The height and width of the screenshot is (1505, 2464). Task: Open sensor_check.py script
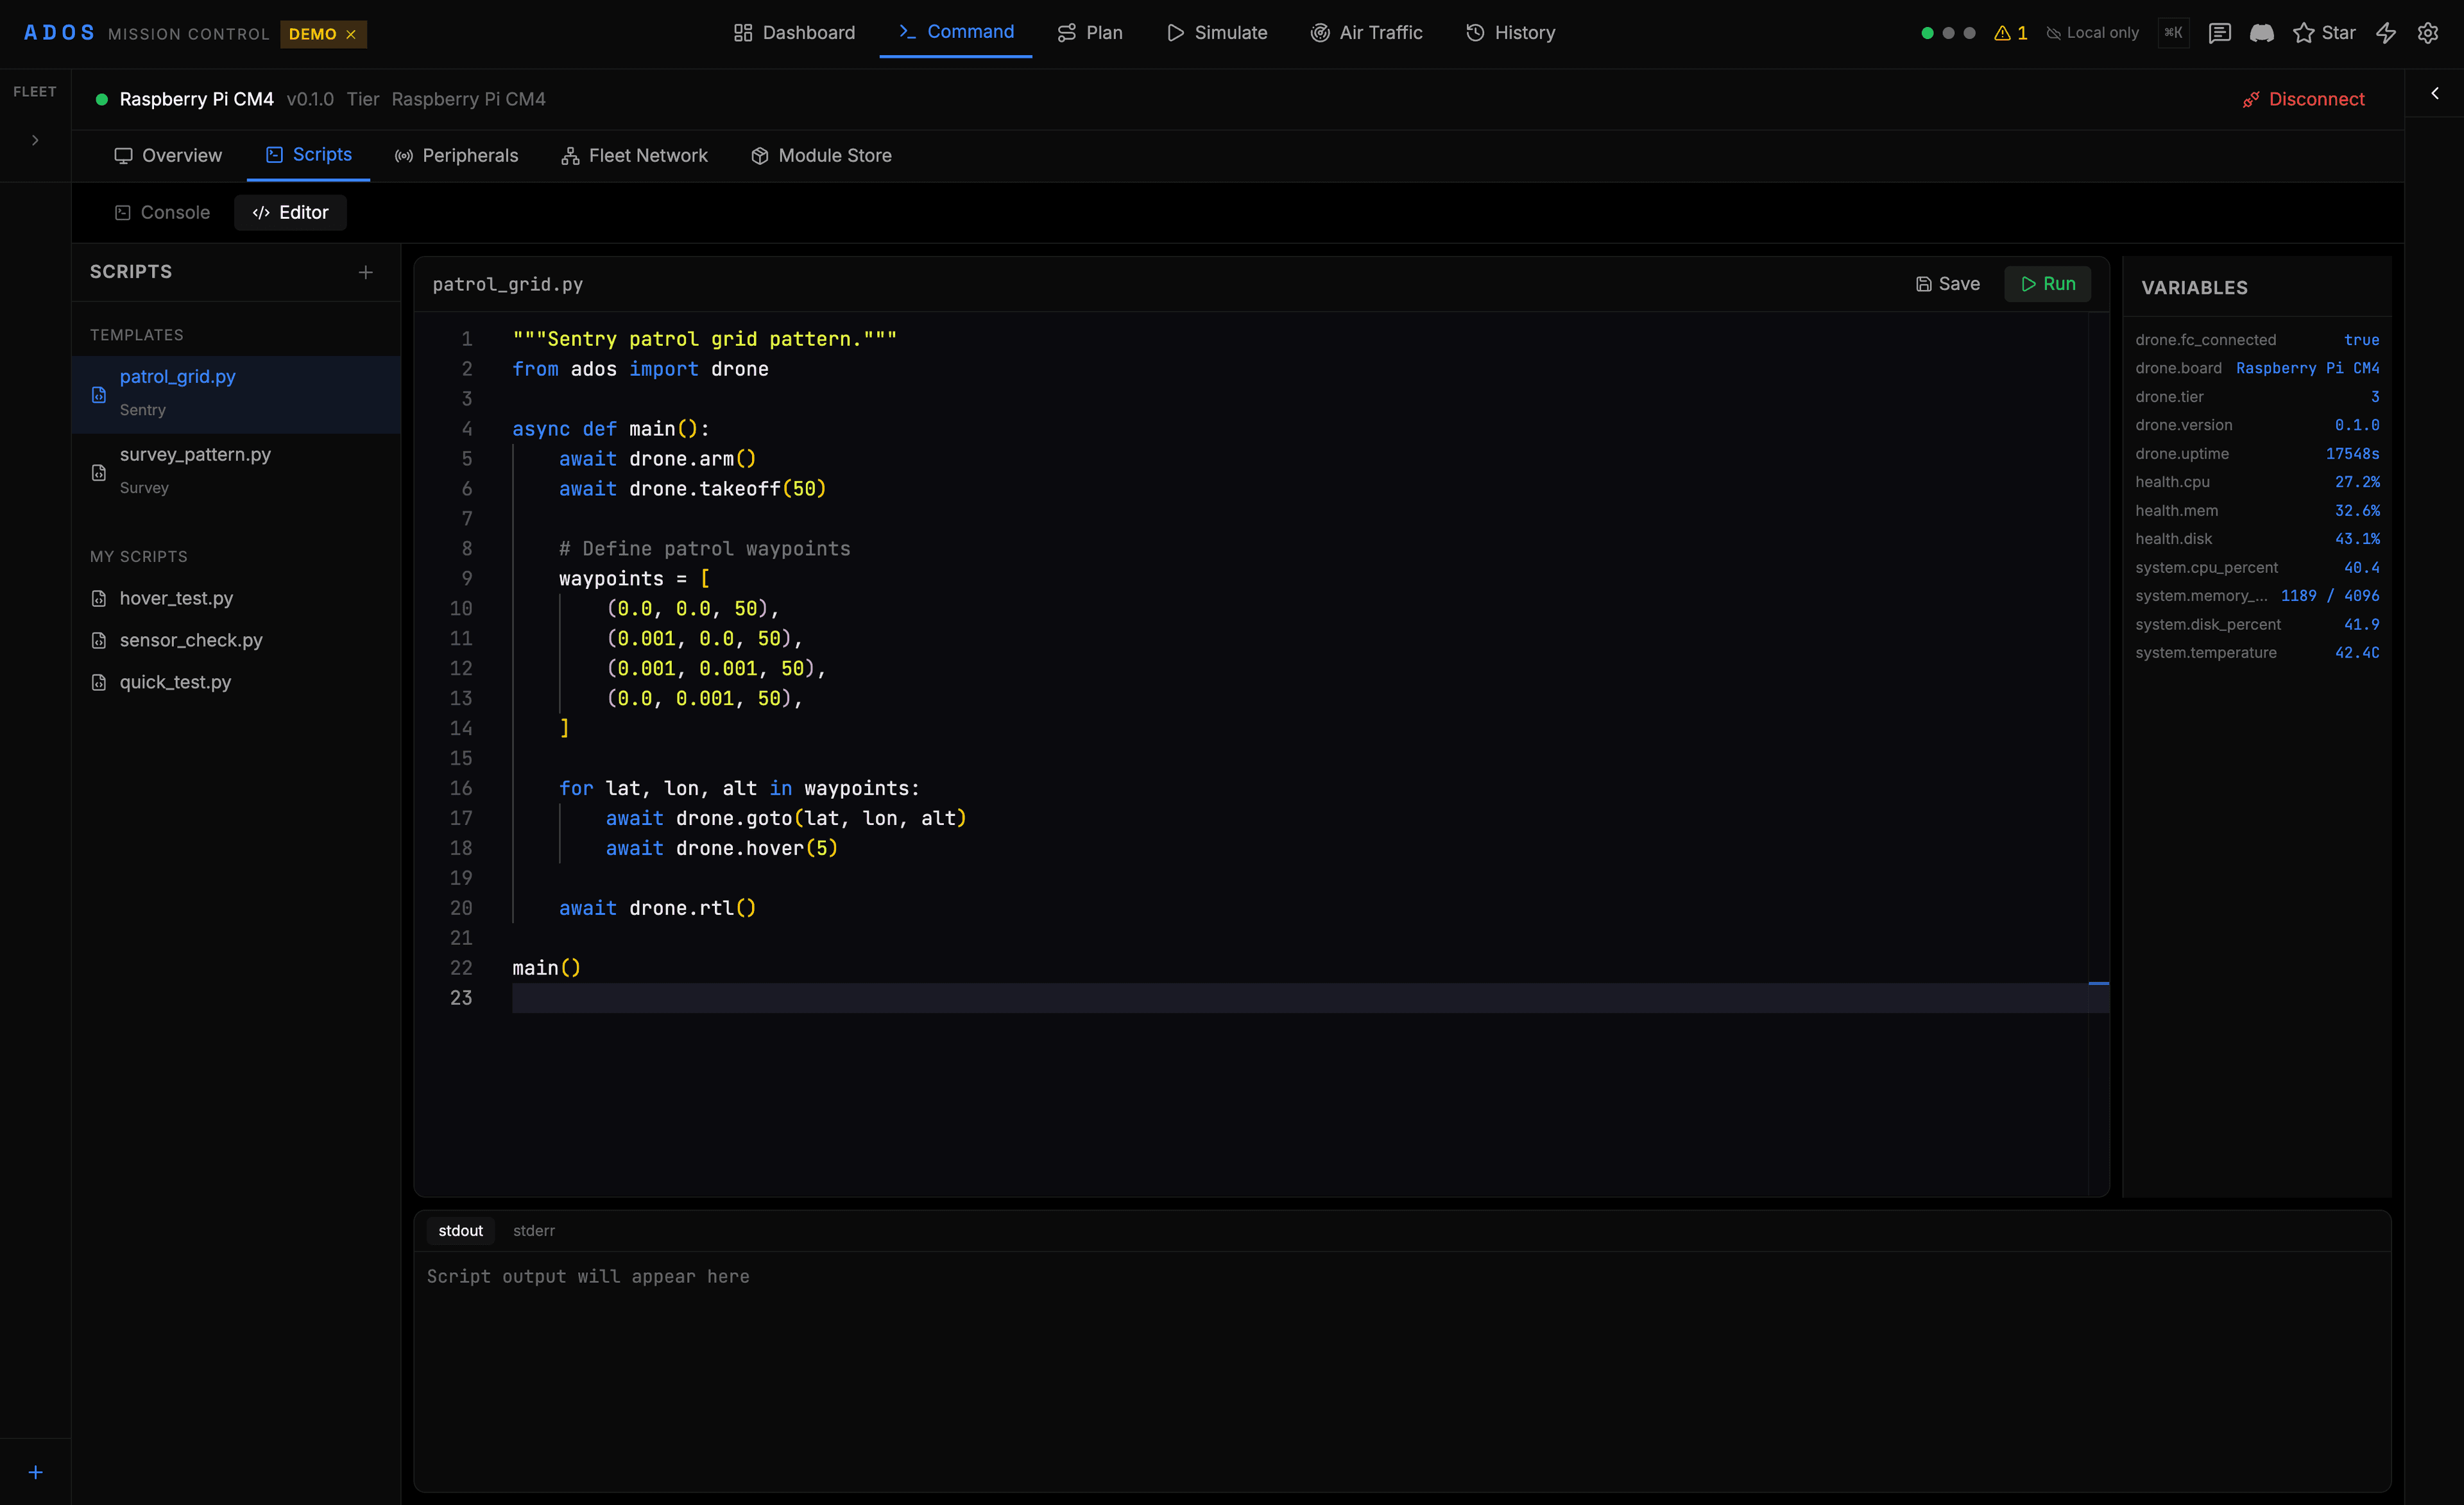tap(236, 640)
